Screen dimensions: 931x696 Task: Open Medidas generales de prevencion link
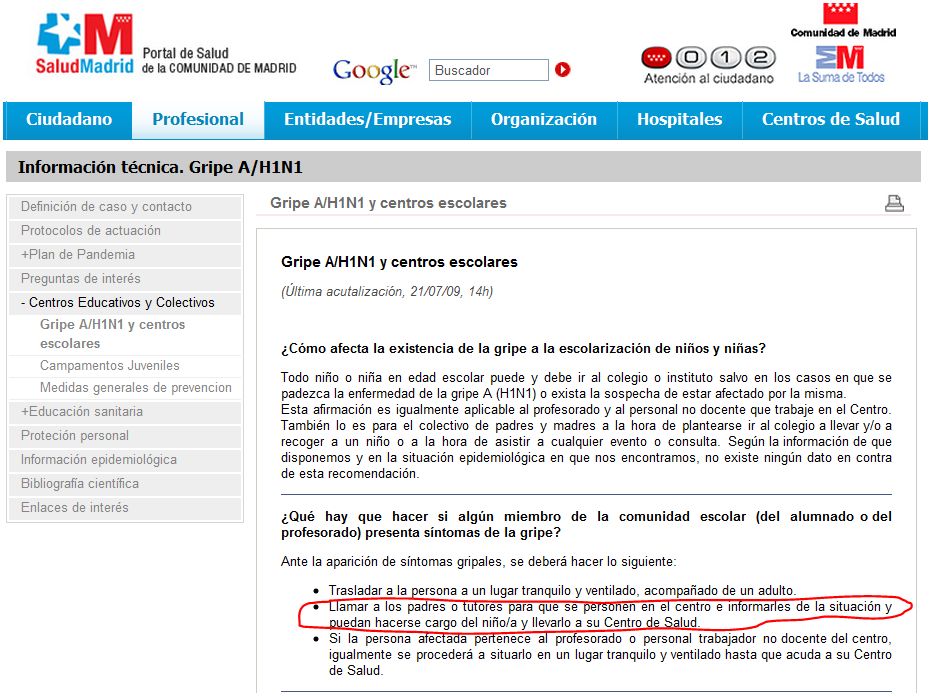tap(136, 388)
